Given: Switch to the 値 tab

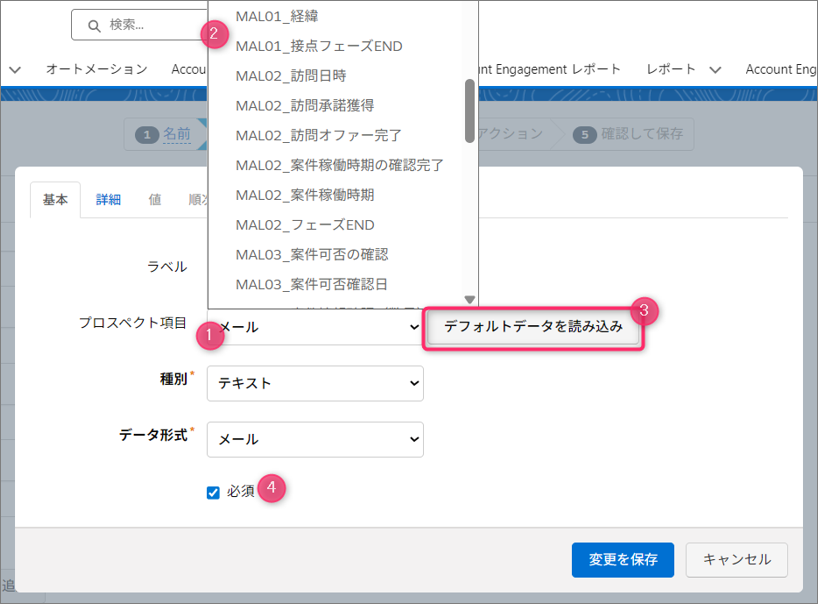Looking at the screenshot, I should point(155,199).
